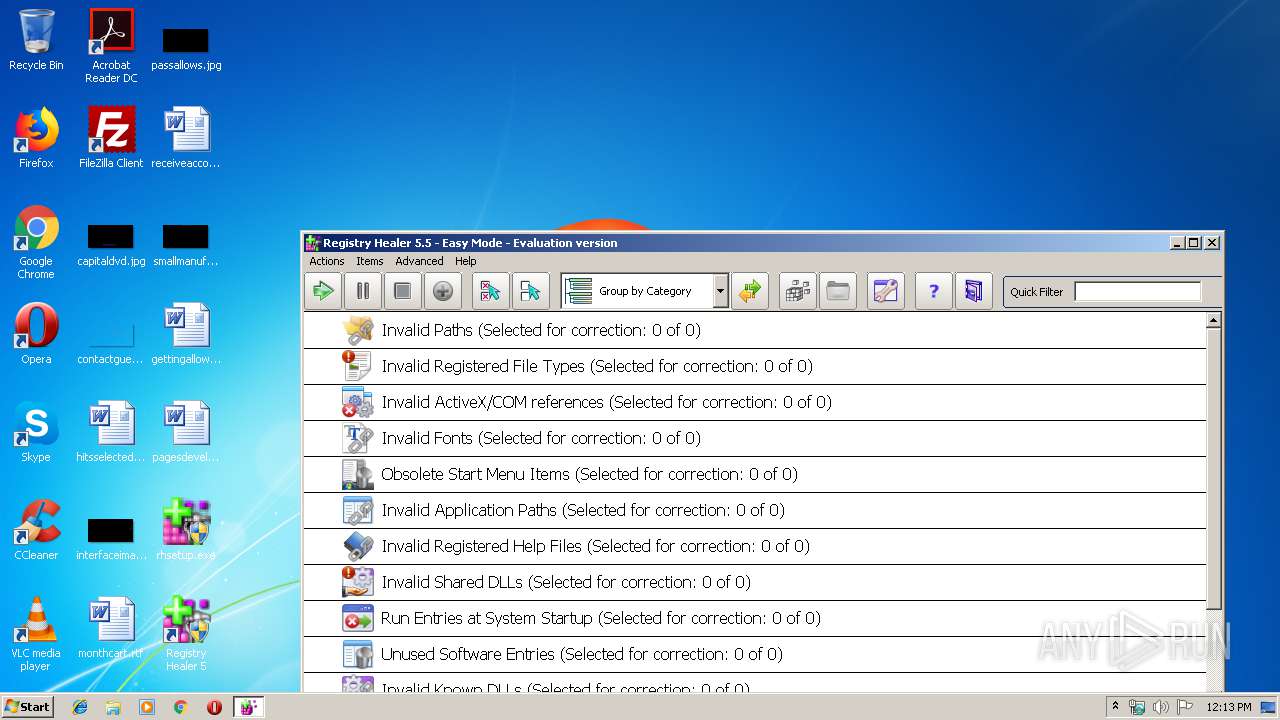
Task: Launch Internet Explorer from the taskbar
Action: [80, 707]
